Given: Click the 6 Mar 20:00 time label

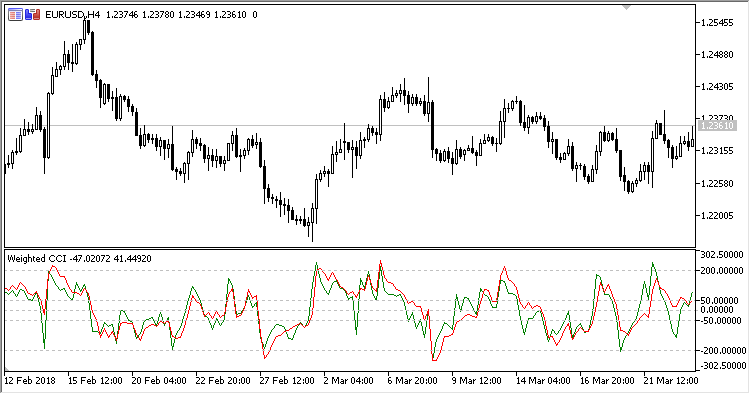Looking at the screenshot, I should pyautogui.click(x=413, y=381).
